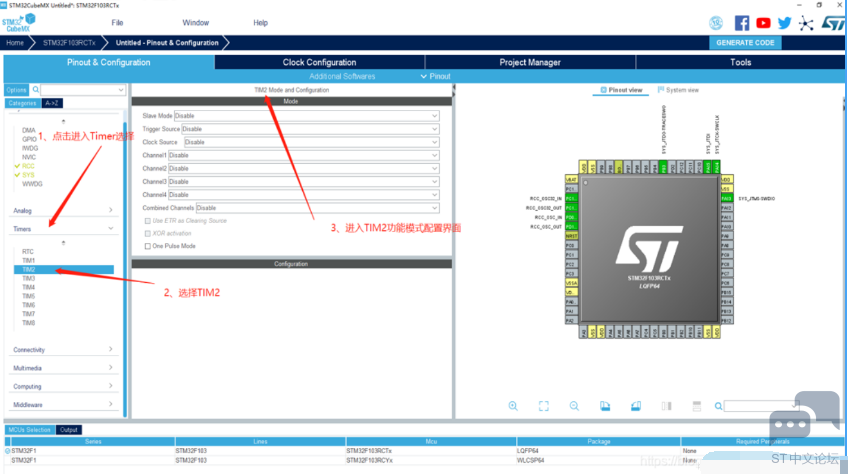Screen dimensions: 848x474
Task: Expand the Analog category
Action: click(x=63, y=210)
